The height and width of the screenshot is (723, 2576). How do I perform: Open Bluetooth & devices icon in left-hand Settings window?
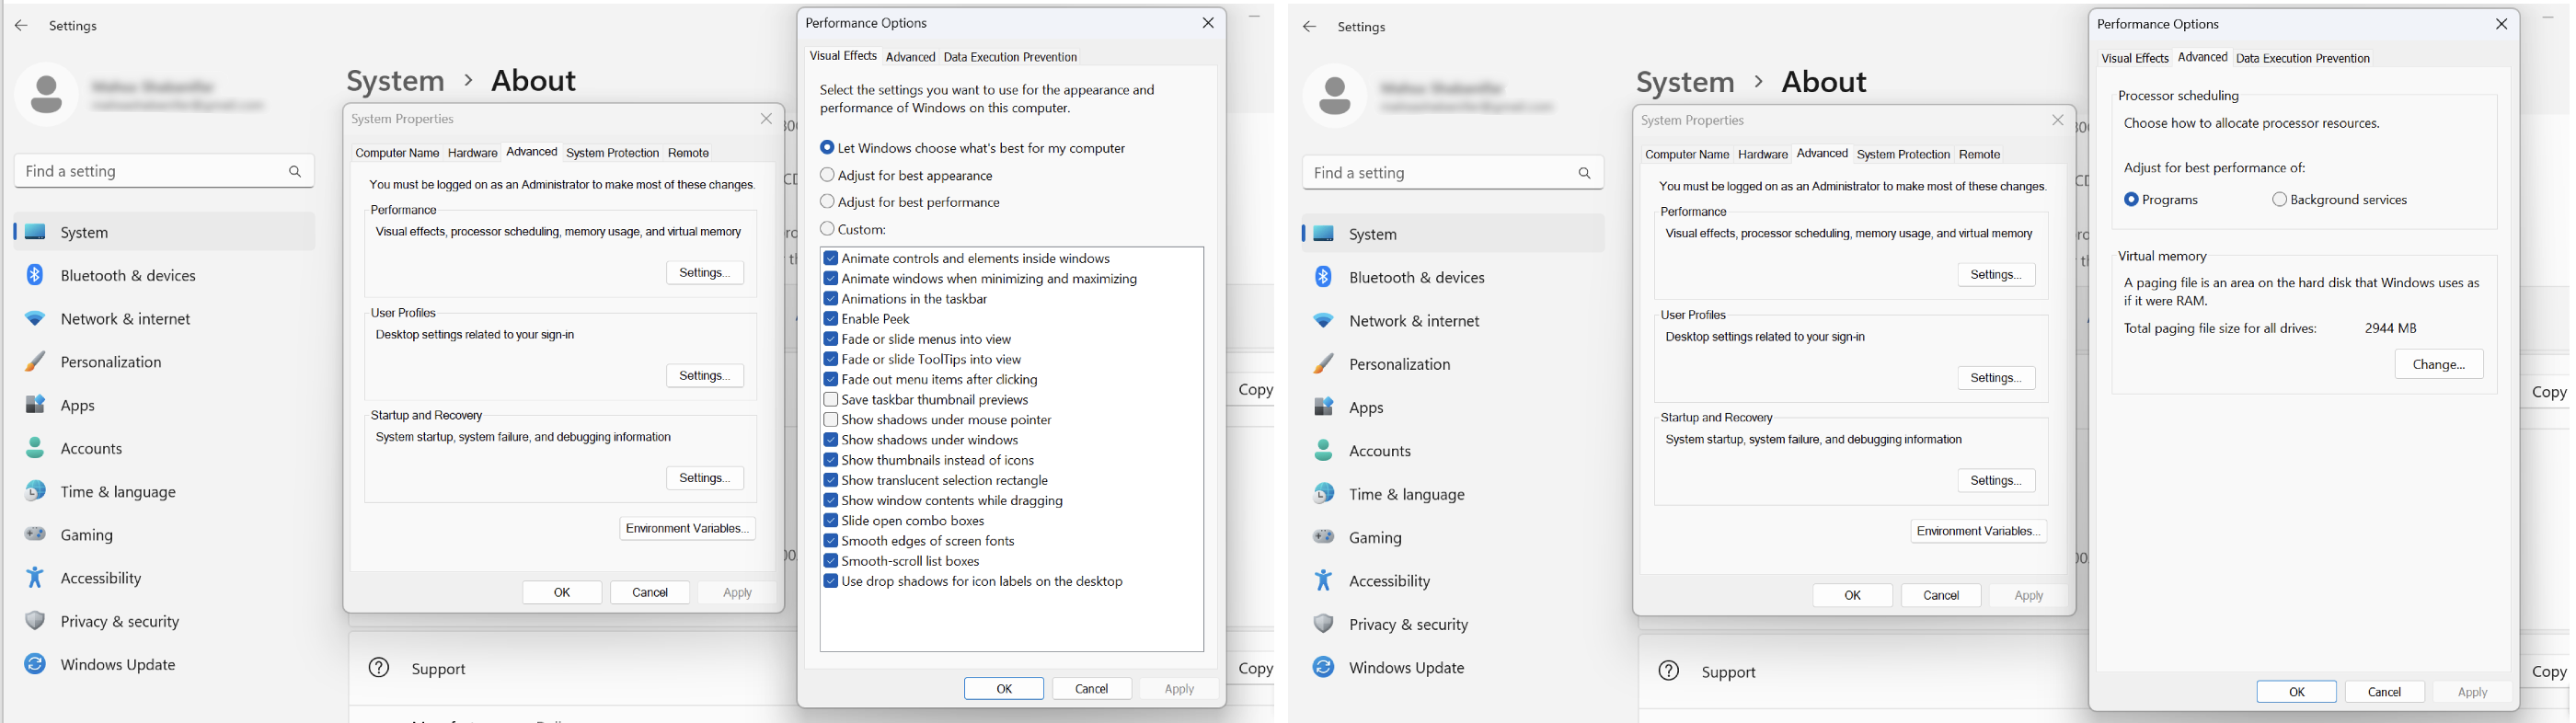point(35,275)
